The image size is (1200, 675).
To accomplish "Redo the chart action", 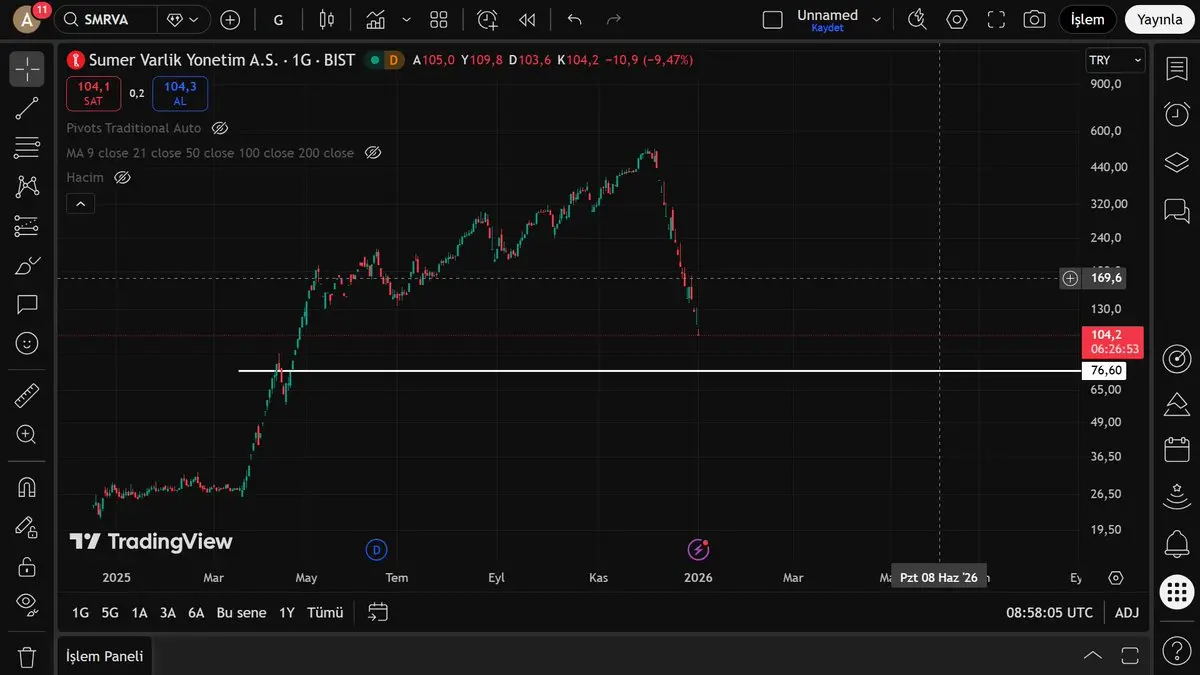I will point(614,19).
